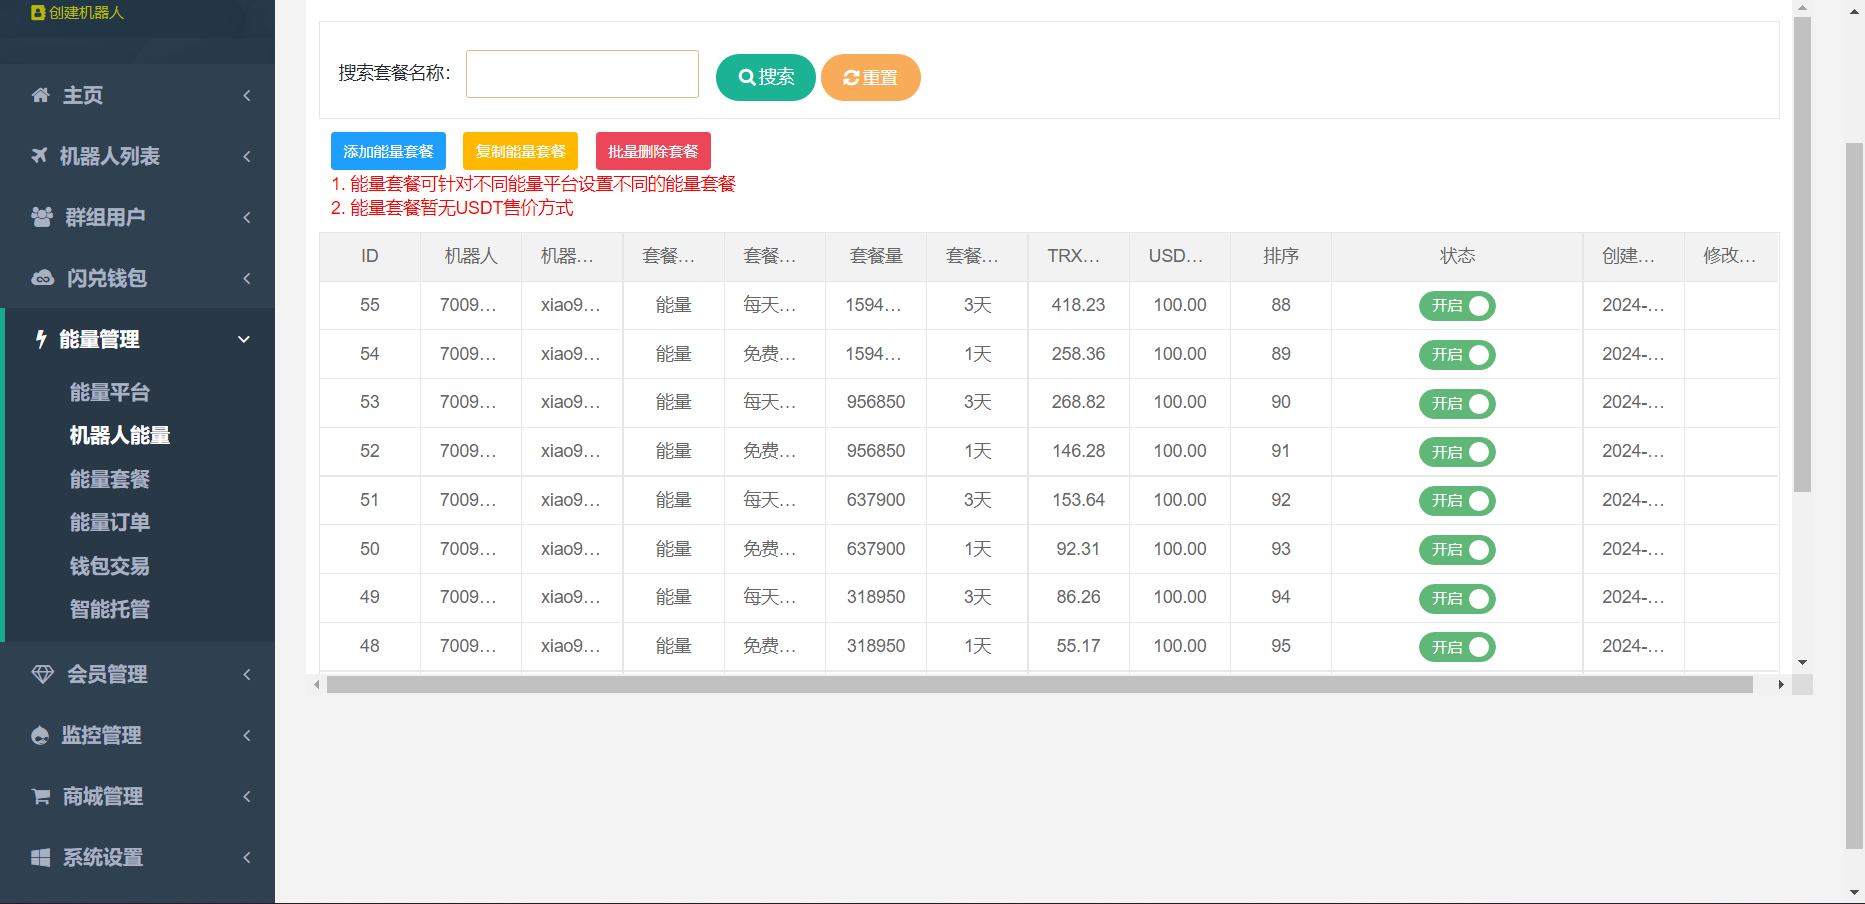Click the yellow 复制能量套餐 button
The image size is (1865, 904).
pos(520,151)
